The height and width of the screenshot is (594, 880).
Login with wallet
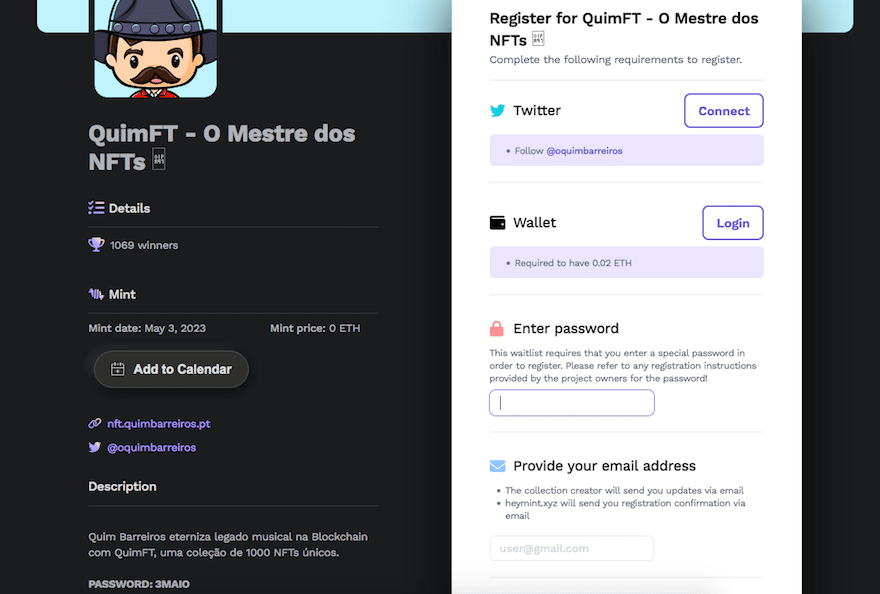tap(732, 223)
